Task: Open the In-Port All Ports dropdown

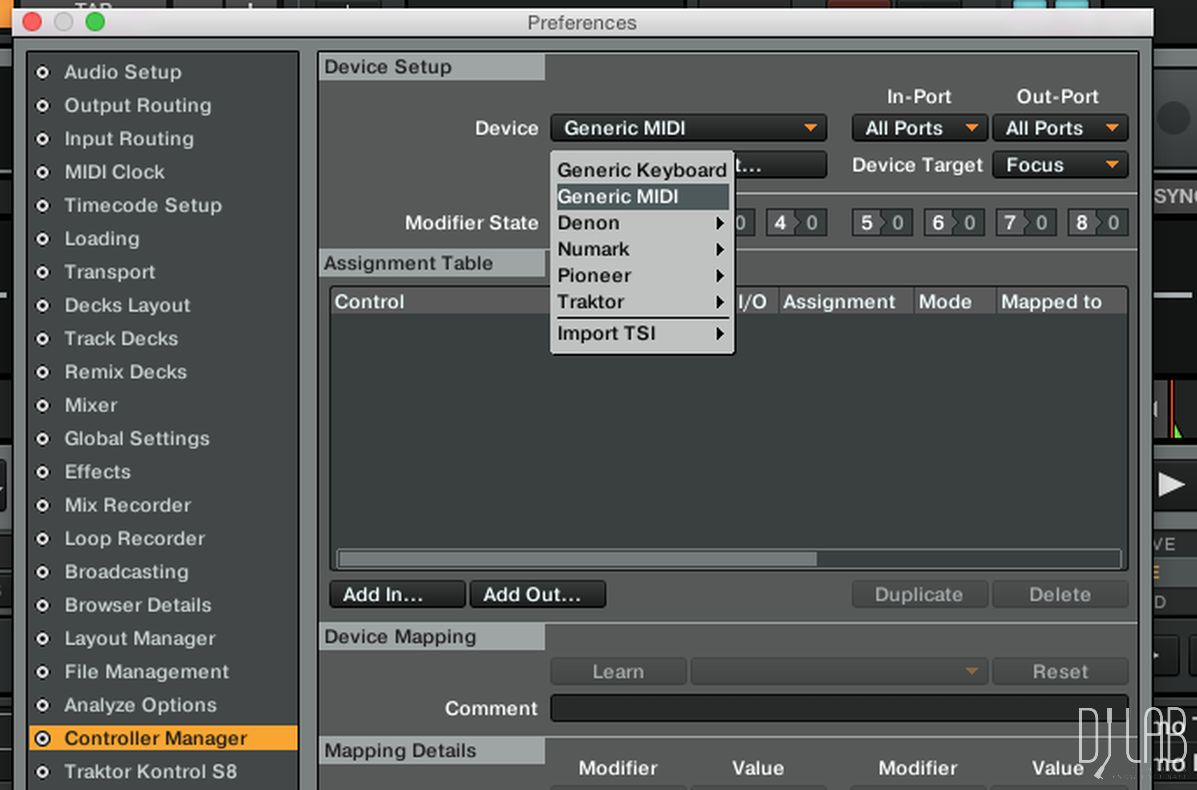Action: point(919,128)
